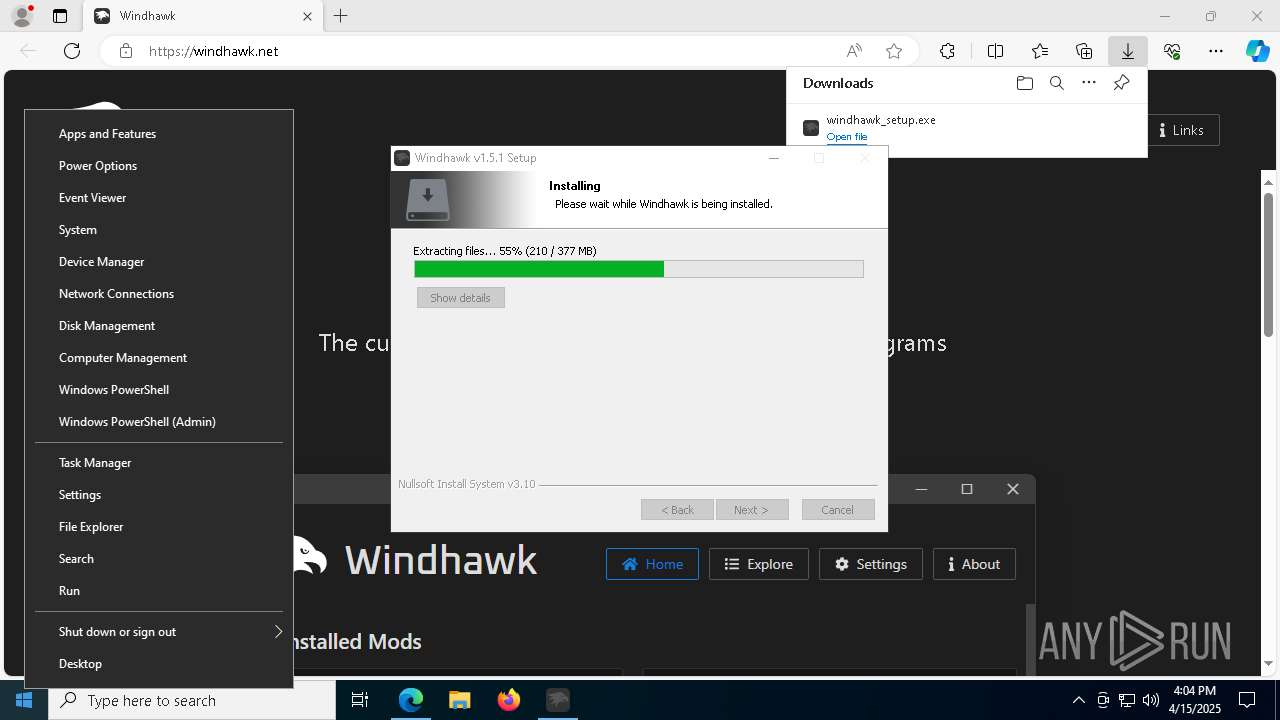Image resolution: width=1280 pixels, height=720 pixels.
Task: Open Edge profile icon
Action: pos(22,16)
